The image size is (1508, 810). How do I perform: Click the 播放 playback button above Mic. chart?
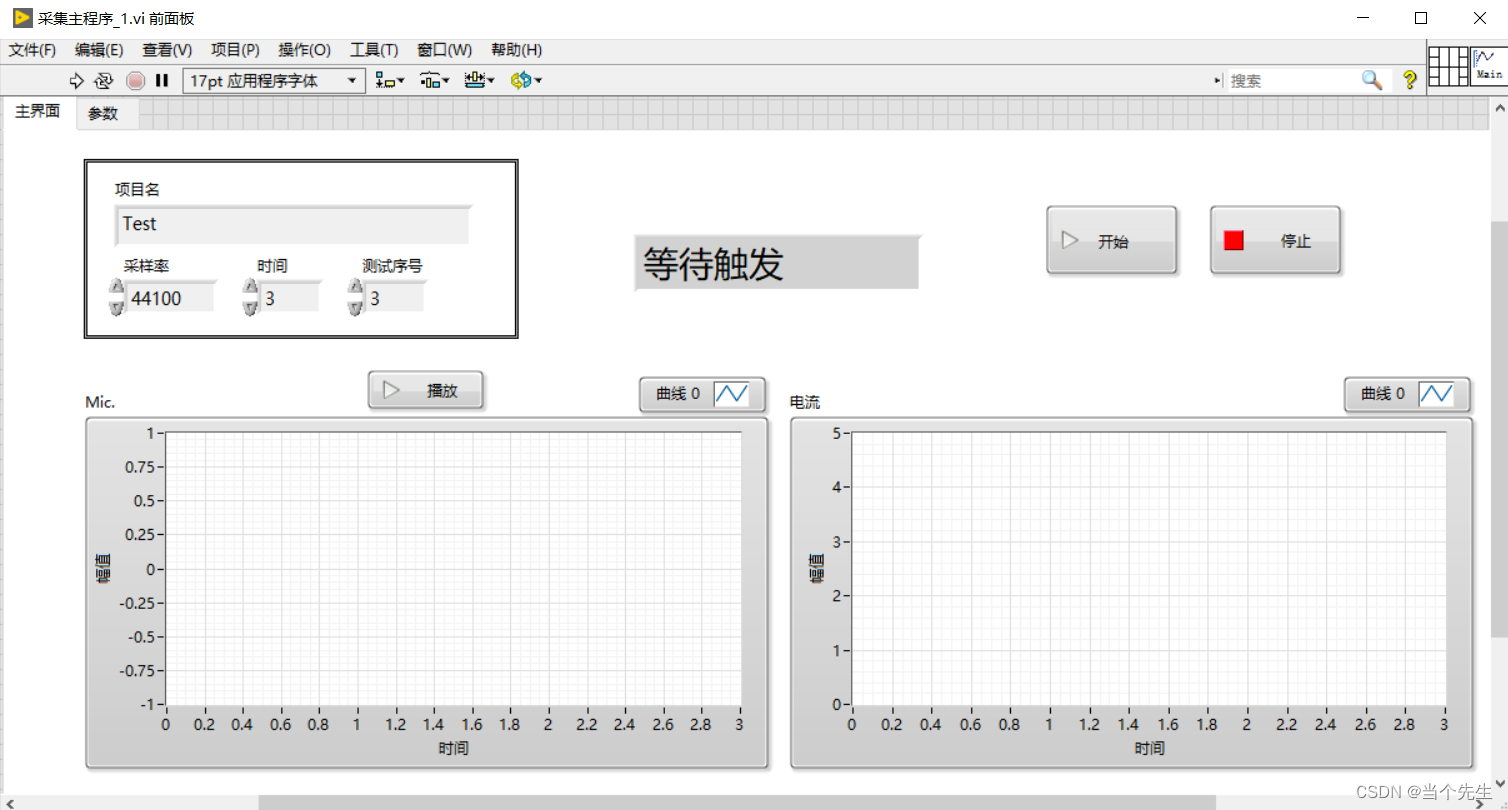coord(426,390)
